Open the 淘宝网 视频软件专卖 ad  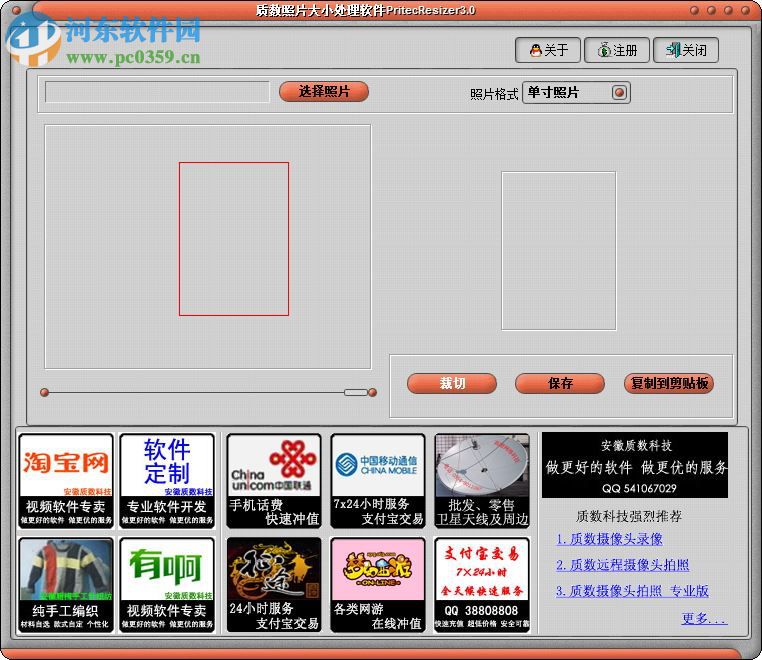coord(66,481)
